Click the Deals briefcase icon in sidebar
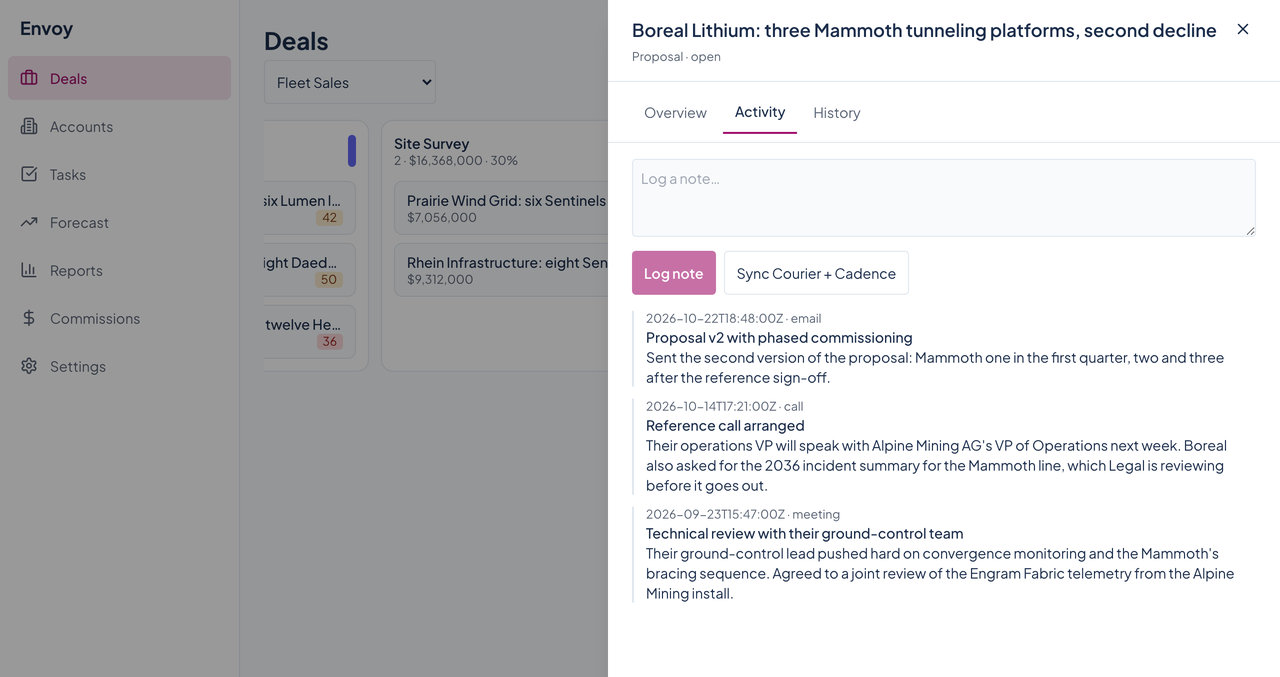 pos(29,78)
